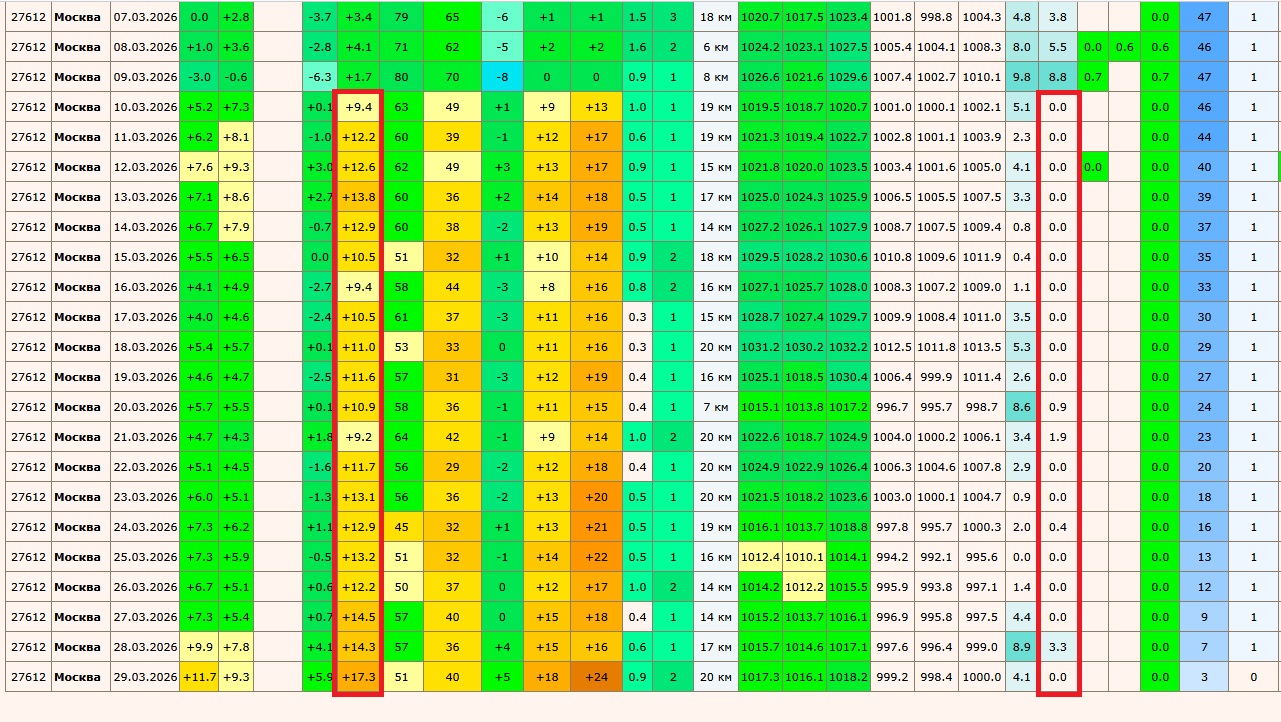Click the 5.5 cell in 08.03.2026 row
This screenshot has height=722, width=1281.
[1057, 47]
